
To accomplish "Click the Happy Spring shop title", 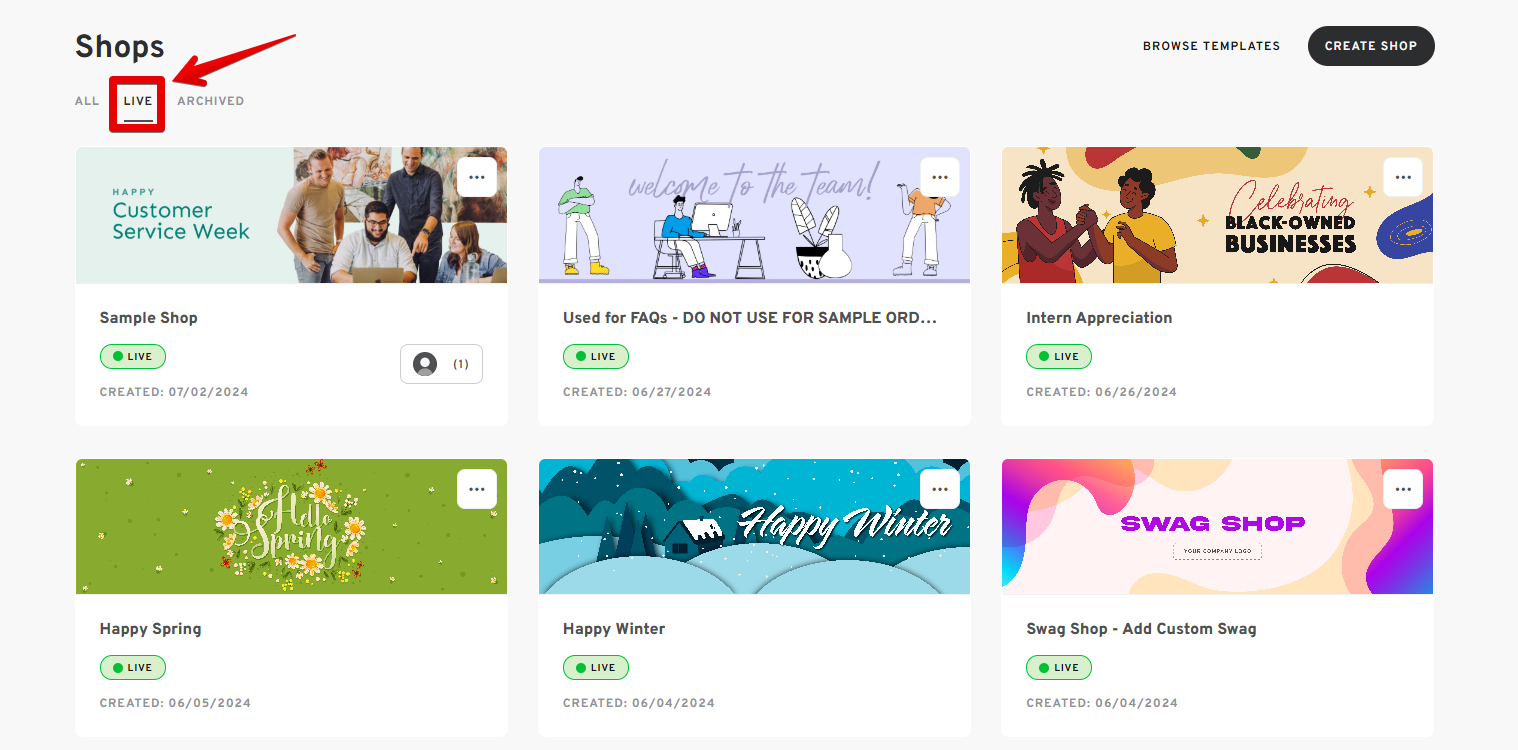I will click(x=150, y=629).
